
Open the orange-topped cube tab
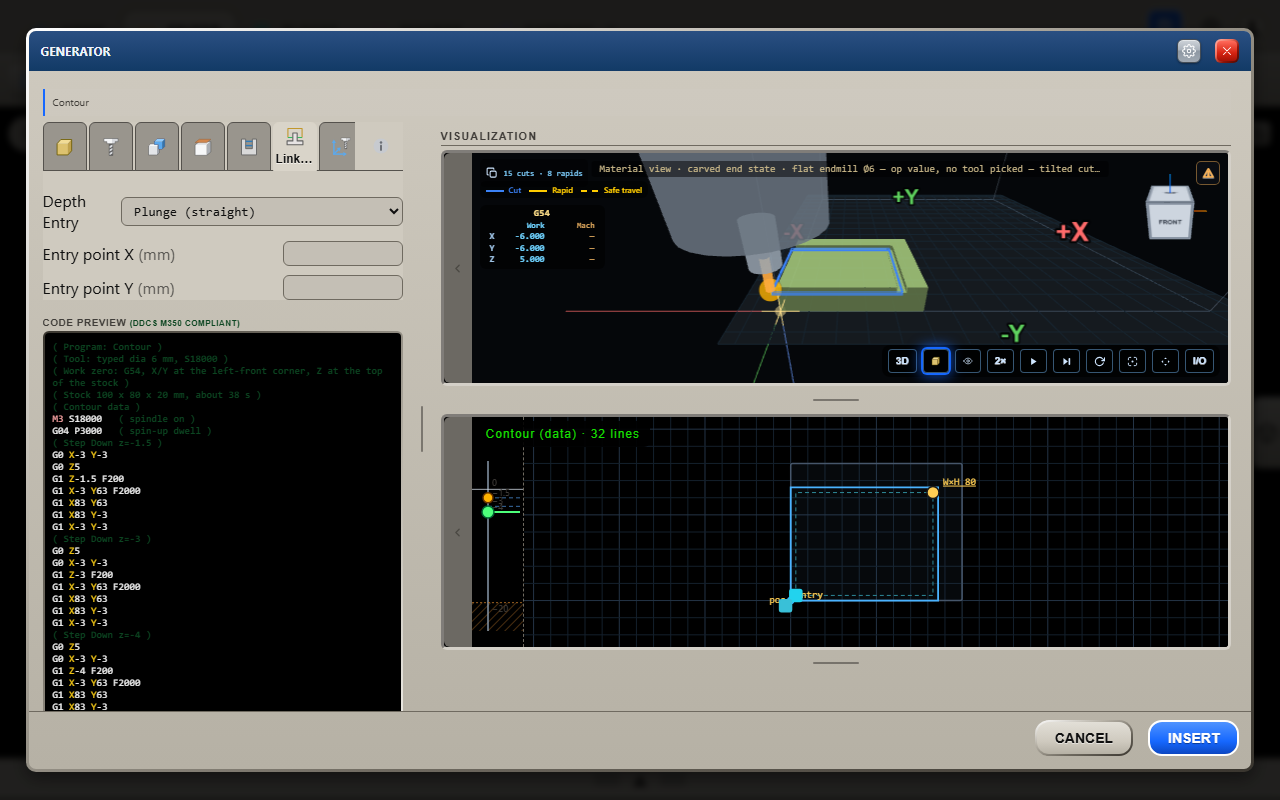tap(202, 146)
